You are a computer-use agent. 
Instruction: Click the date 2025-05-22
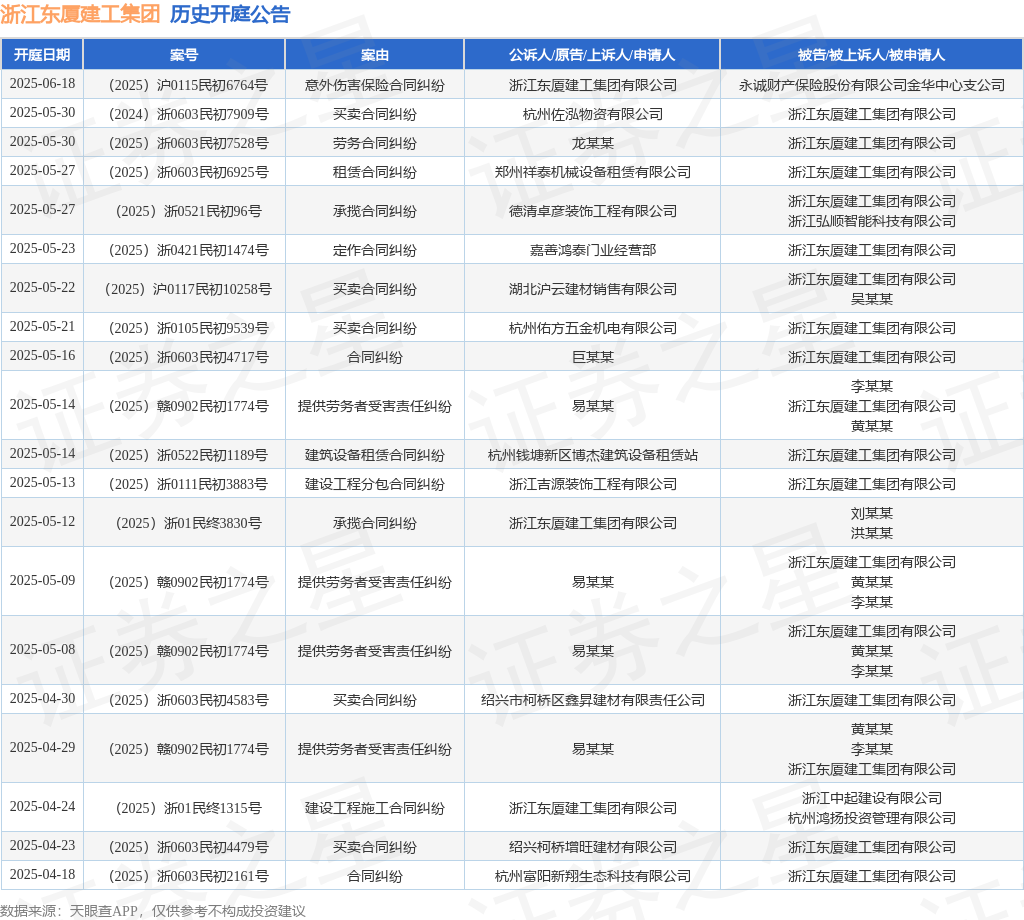[42, 288]
